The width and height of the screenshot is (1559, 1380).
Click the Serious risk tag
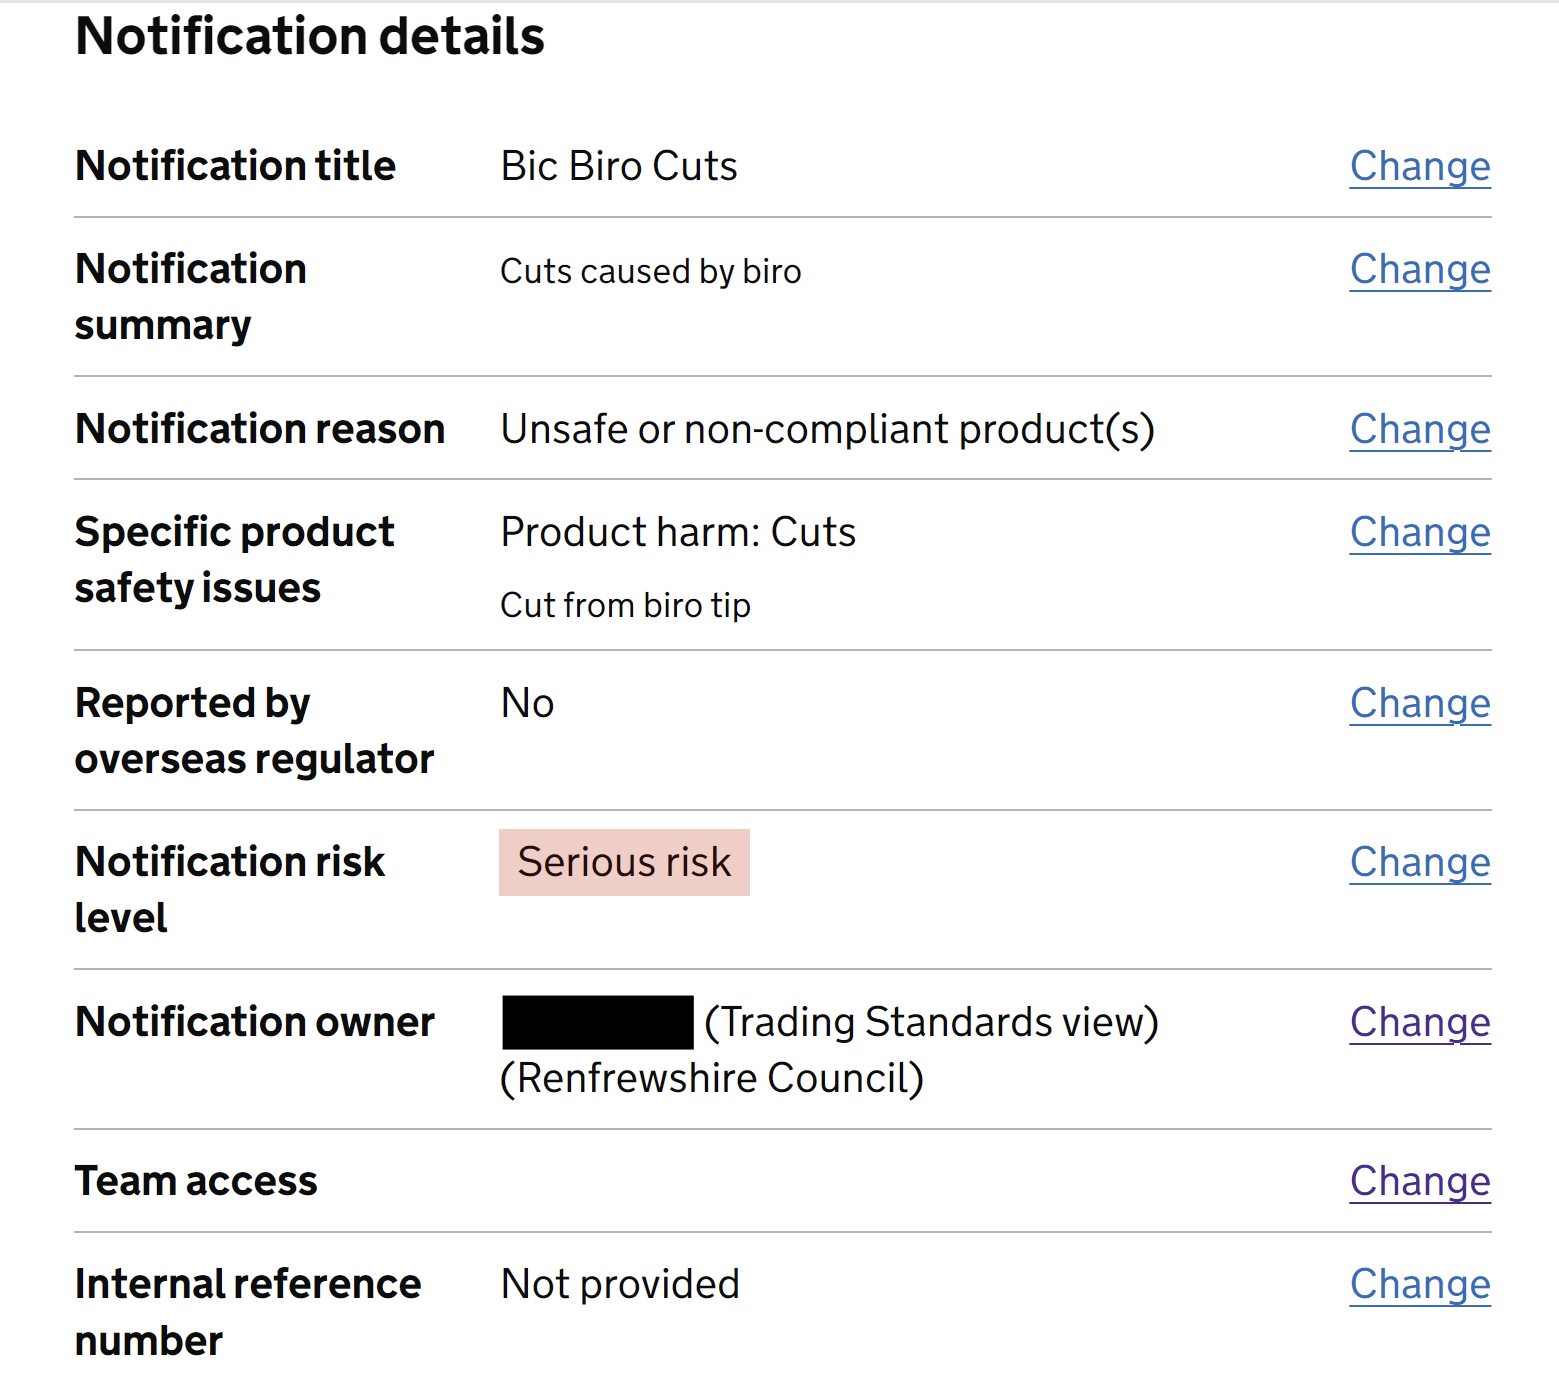pos(624,862)
